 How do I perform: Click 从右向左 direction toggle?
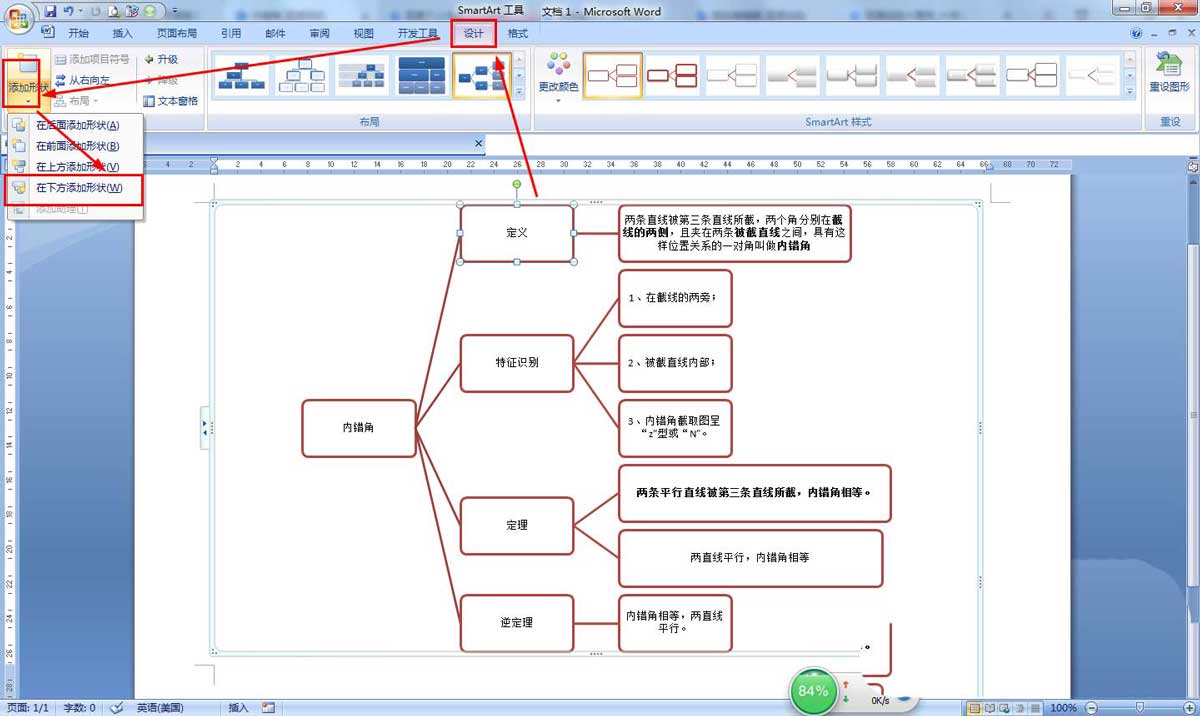point(83,80)
